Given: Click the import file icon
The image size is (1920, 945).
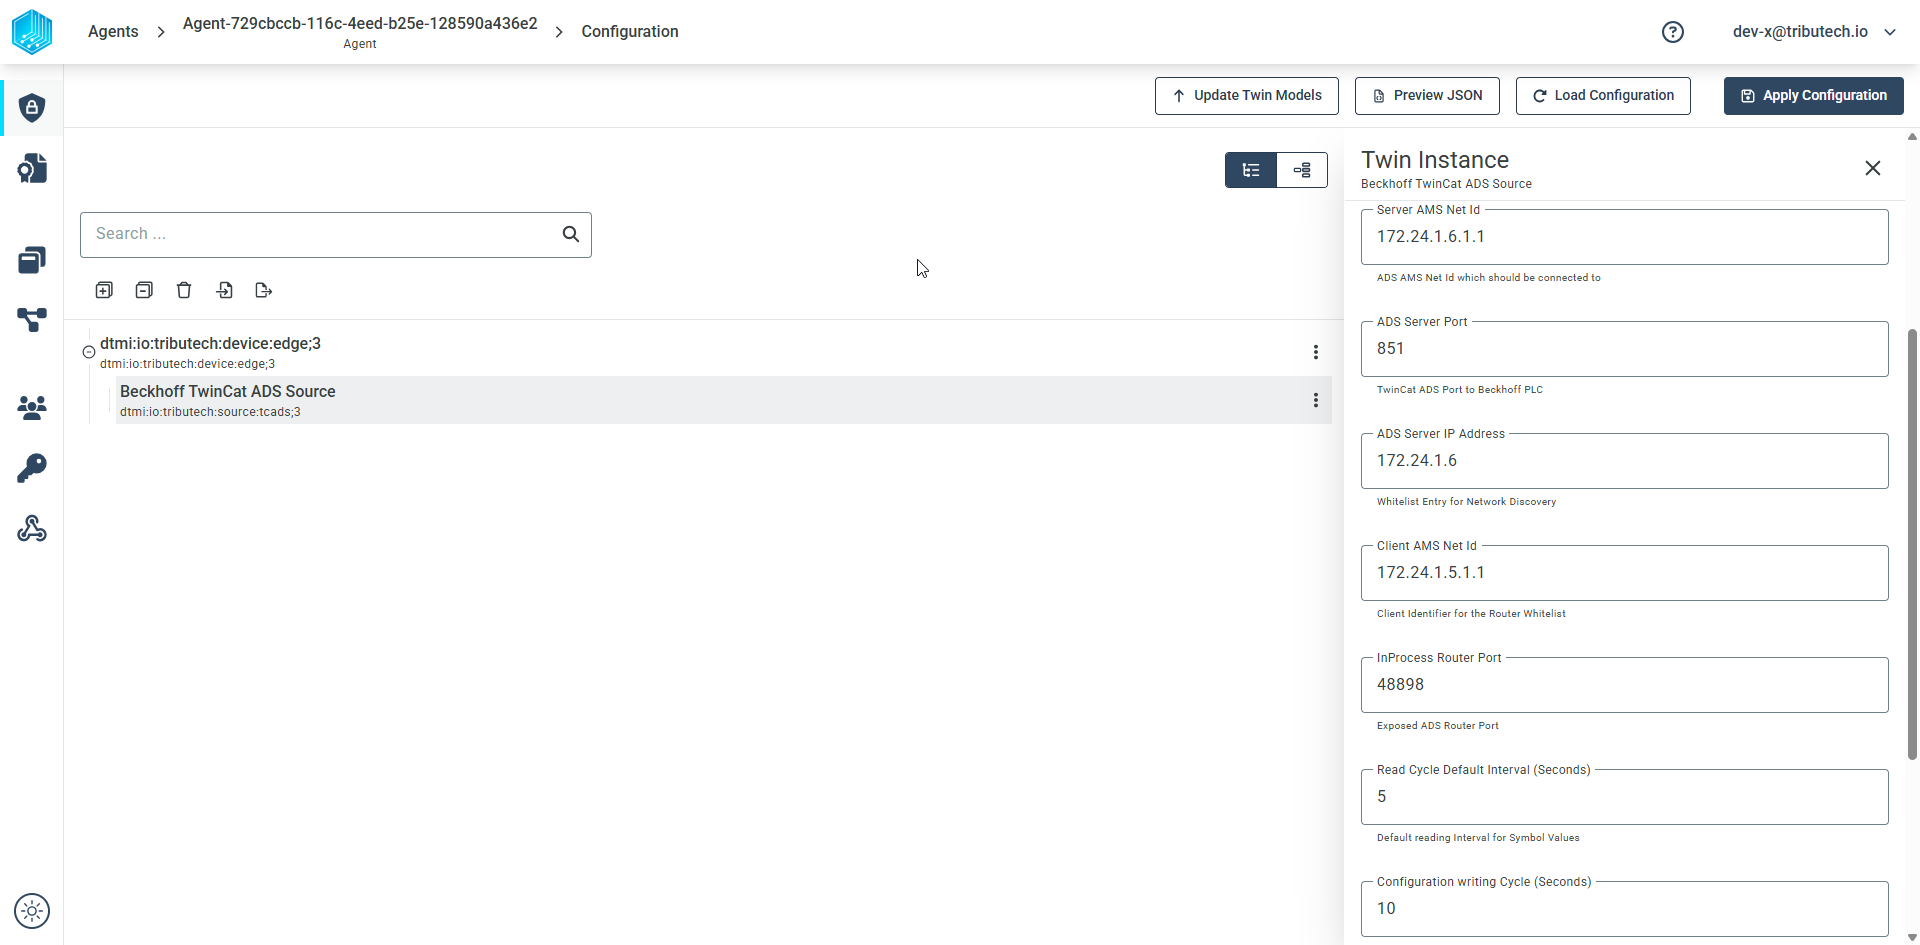Looking at the screenshot, I should click(x=225, y=290).
